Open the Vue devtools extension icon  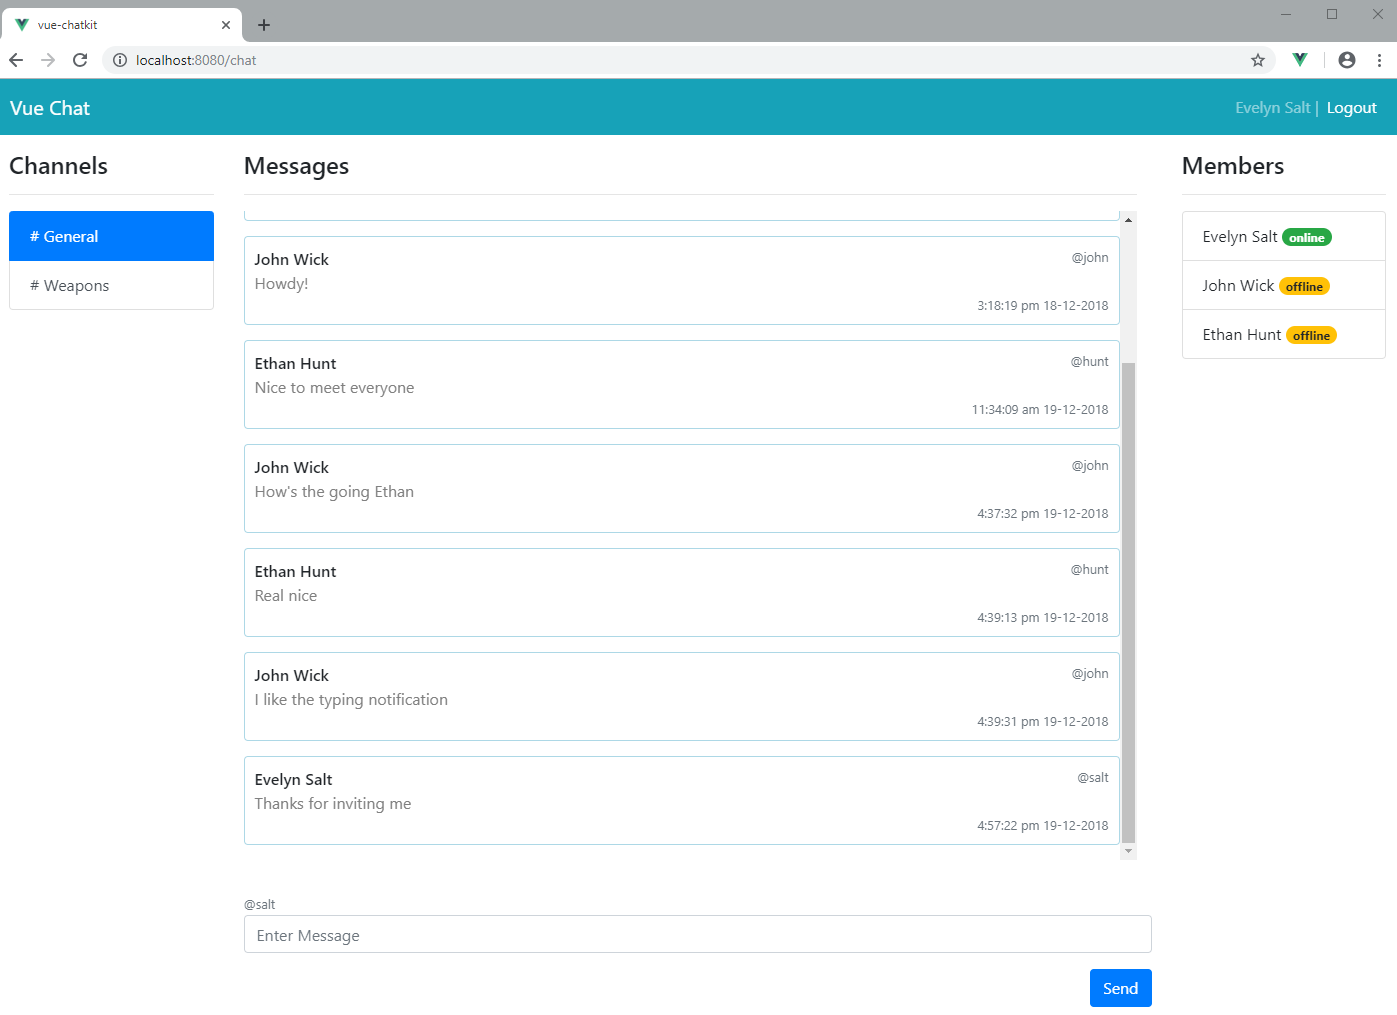1300,60
